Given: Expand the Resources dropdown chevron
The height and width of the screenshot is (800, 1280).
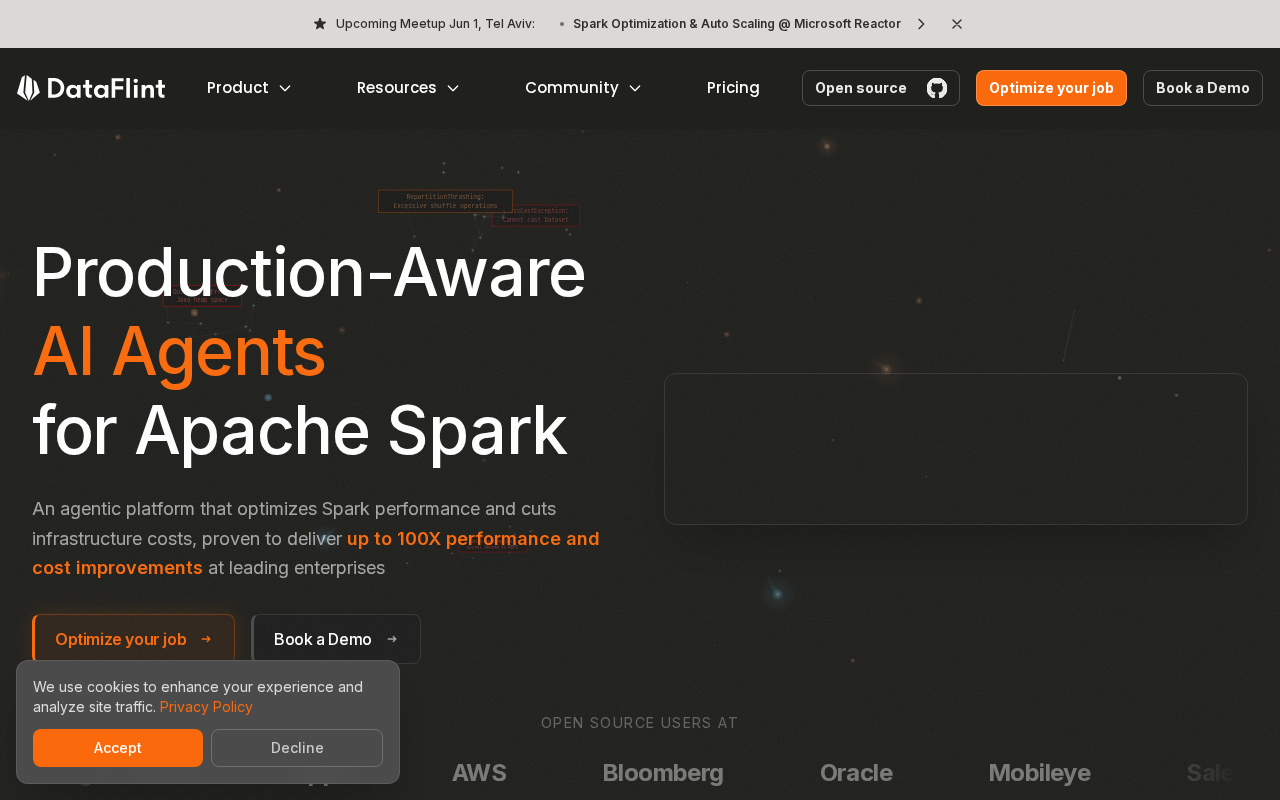Looking at the screenshot, I should click(453, 88).
